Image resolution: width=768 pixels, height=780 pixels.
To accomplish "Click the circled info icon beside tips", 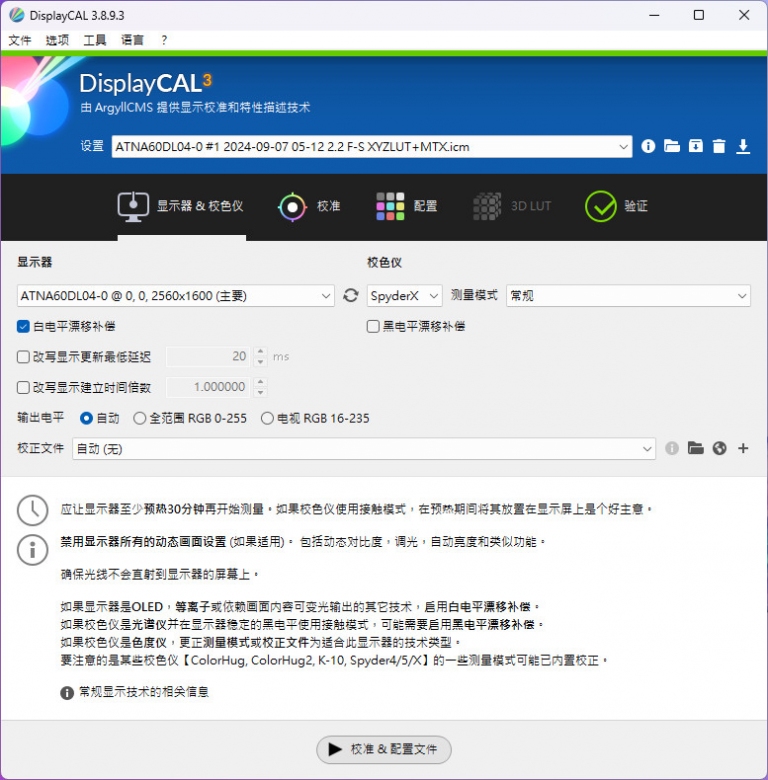I will (x=32, y=550).
